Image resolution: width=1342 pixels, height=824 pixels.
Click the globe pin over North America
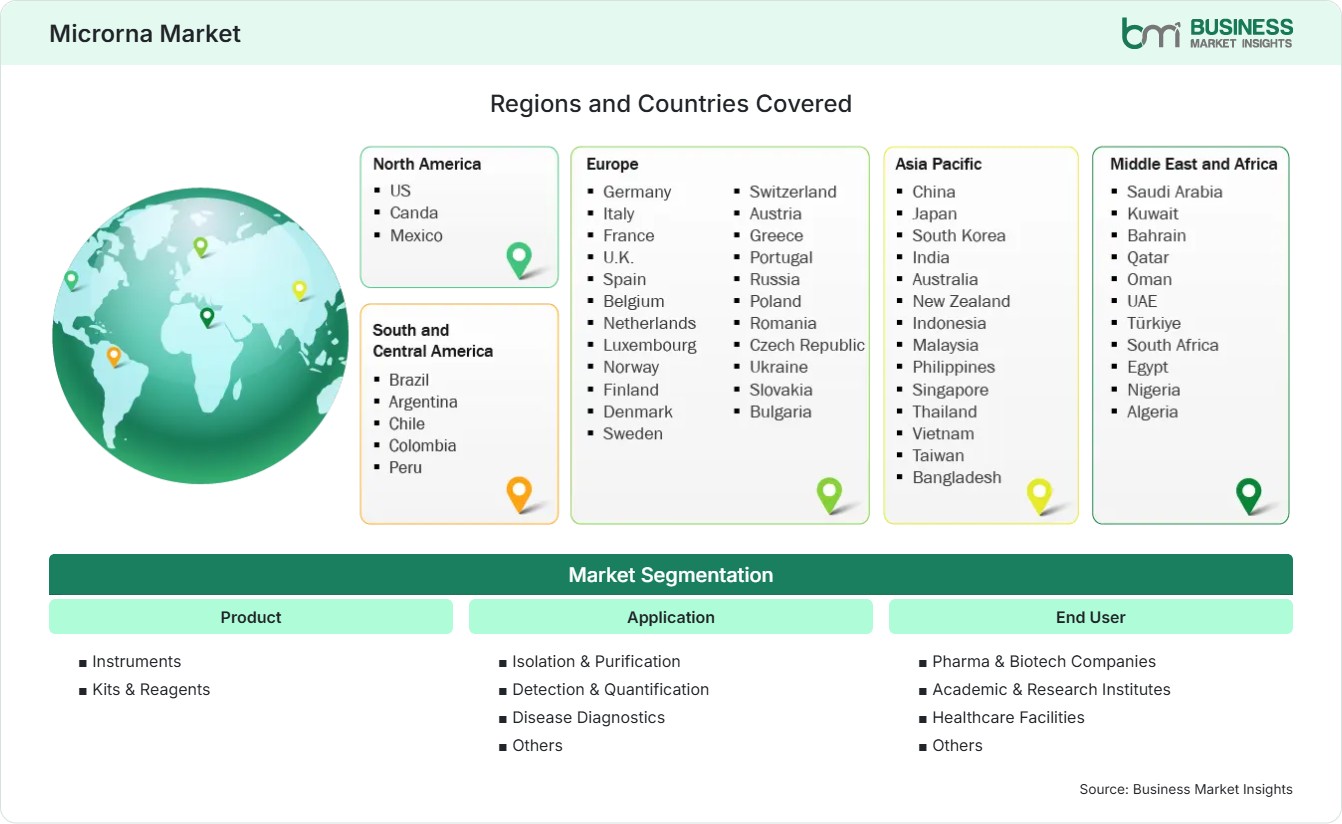(71, 280)
